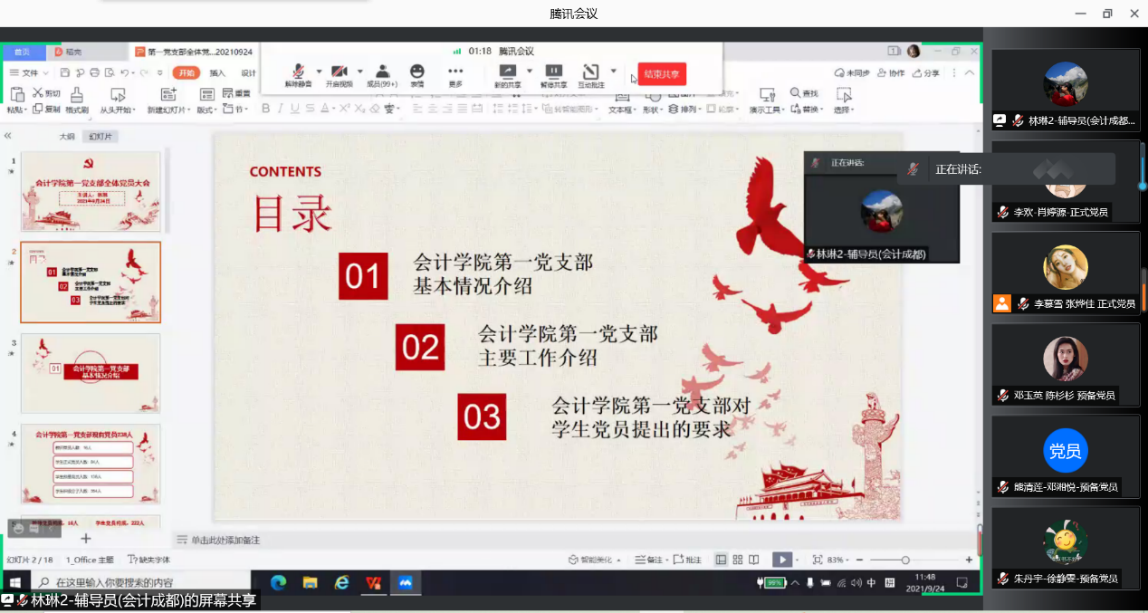Toggle strikethrough text formatting
The image size is (1148, 613).
tap(310, 108)
